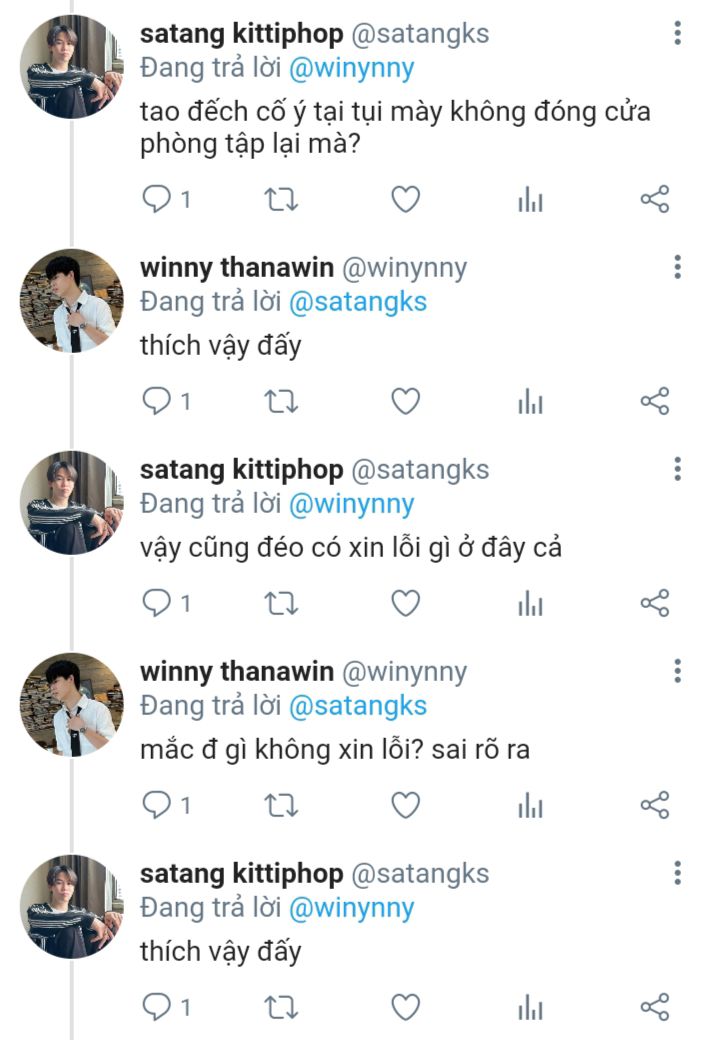
Task: Like the 'vậy cũng đéo có xin lỗi' tweet
Action: coord(405,604)
